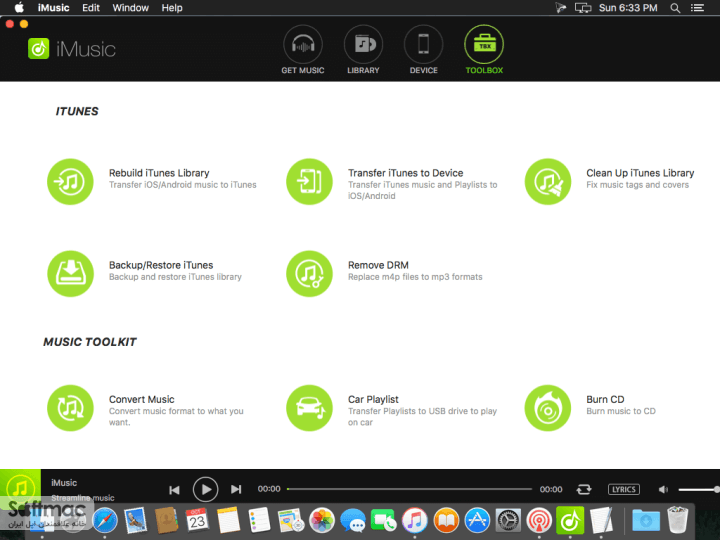Skip to the previous track
Screen dimensions: 720x540
pyautogui.click(x=174, y=490)
